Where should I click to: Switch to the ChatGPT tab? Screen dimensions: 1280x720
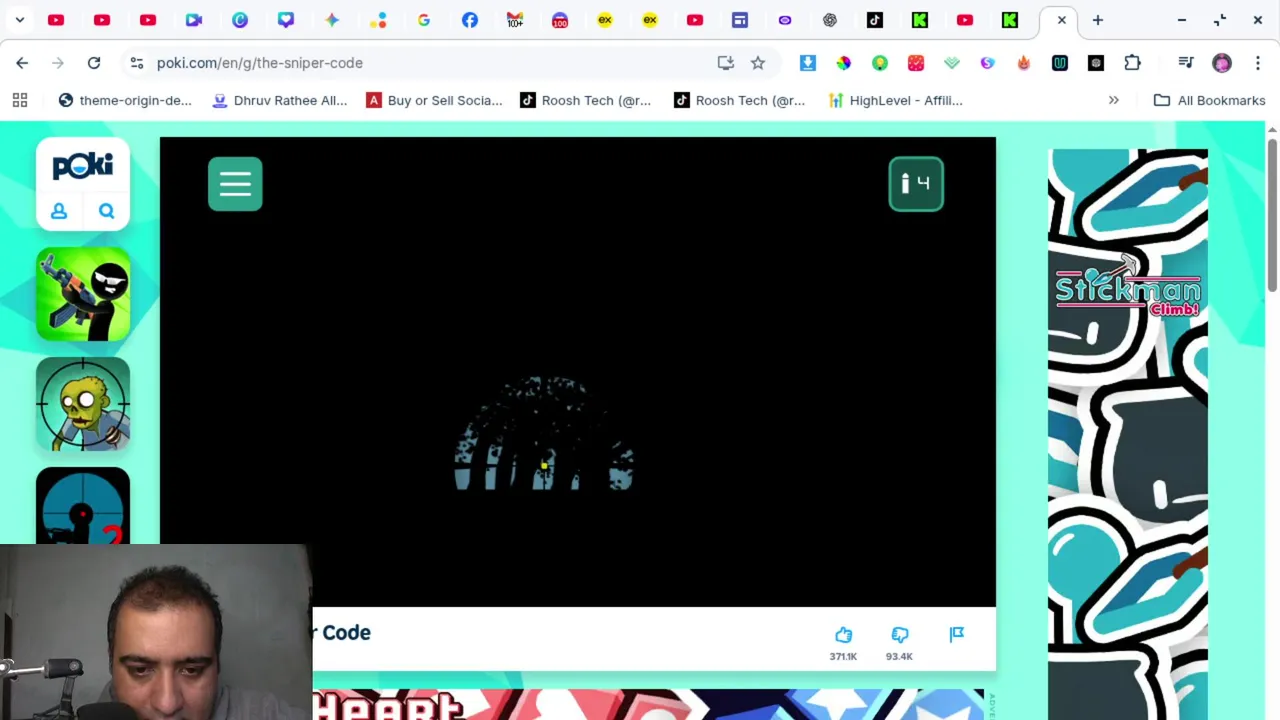pos(830,20)
